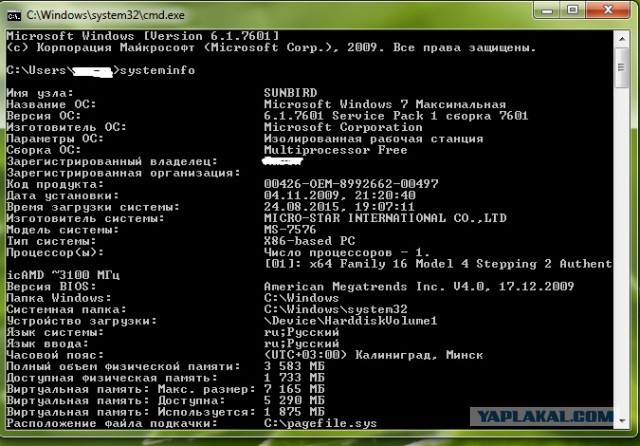Click available physical memory 1 733 МБ
Screen dimensions: 640x446
click(x=294, y=378)
